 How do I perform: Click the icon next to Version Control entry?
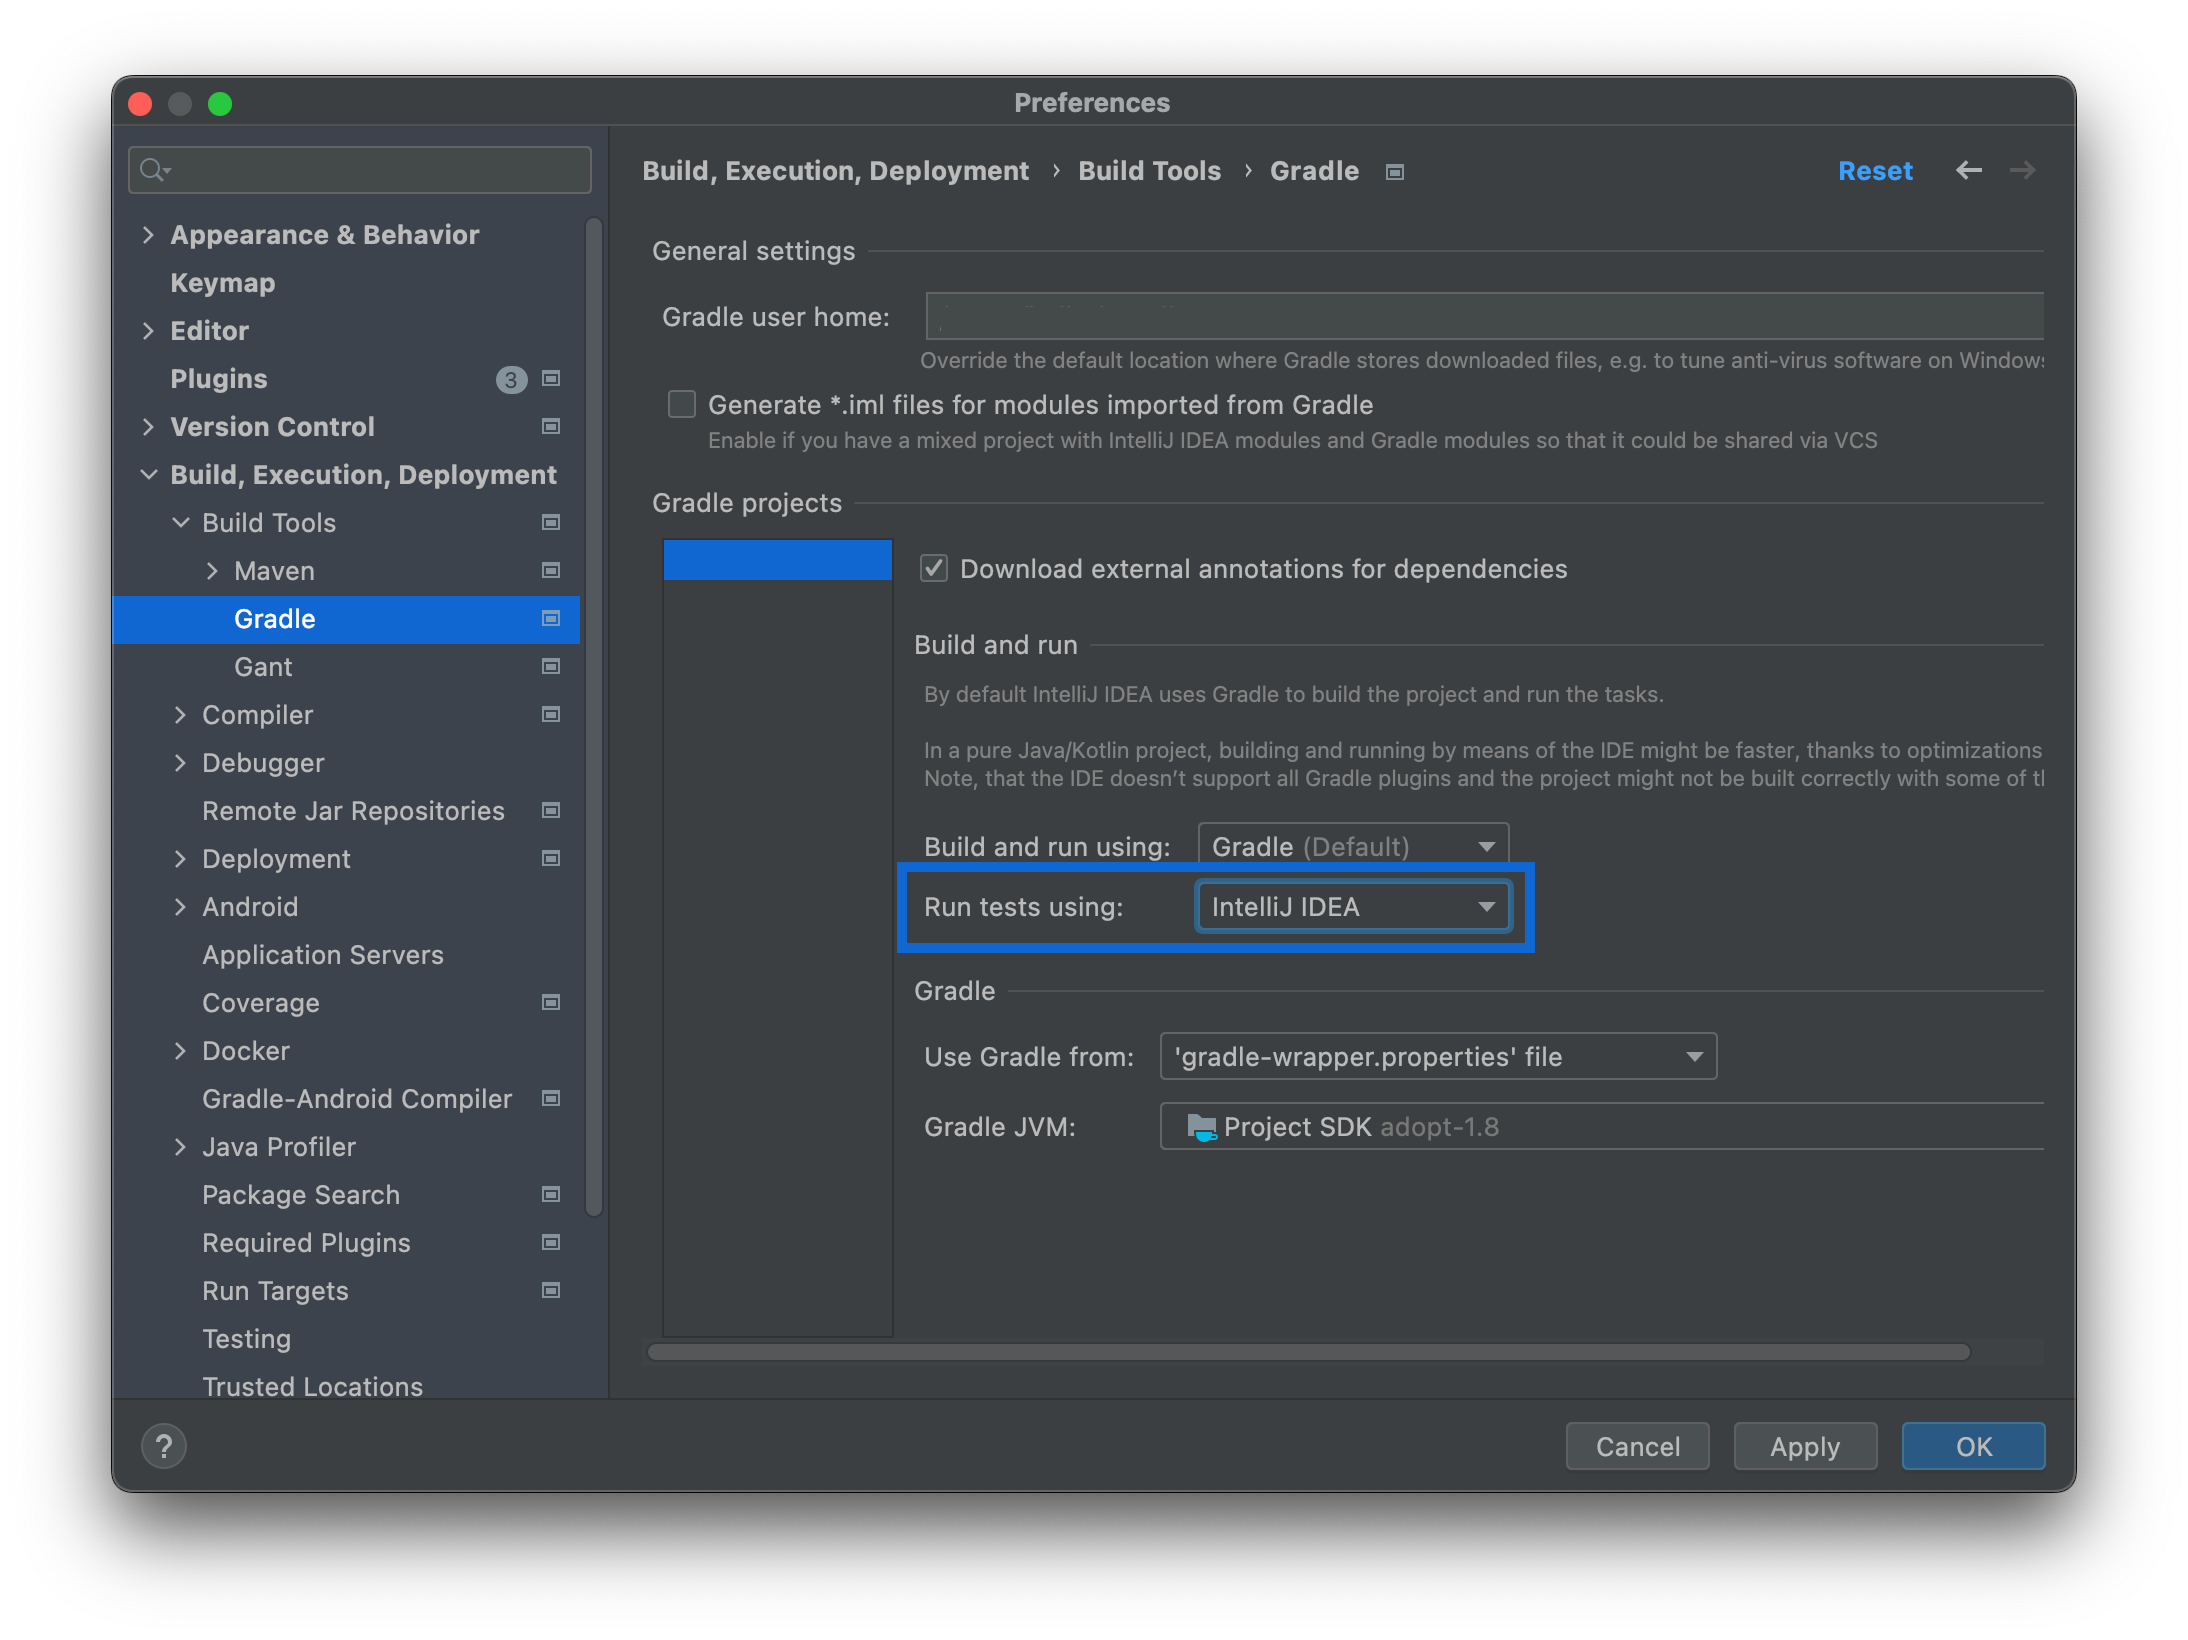pyautogui.click(x=549, y=426)
